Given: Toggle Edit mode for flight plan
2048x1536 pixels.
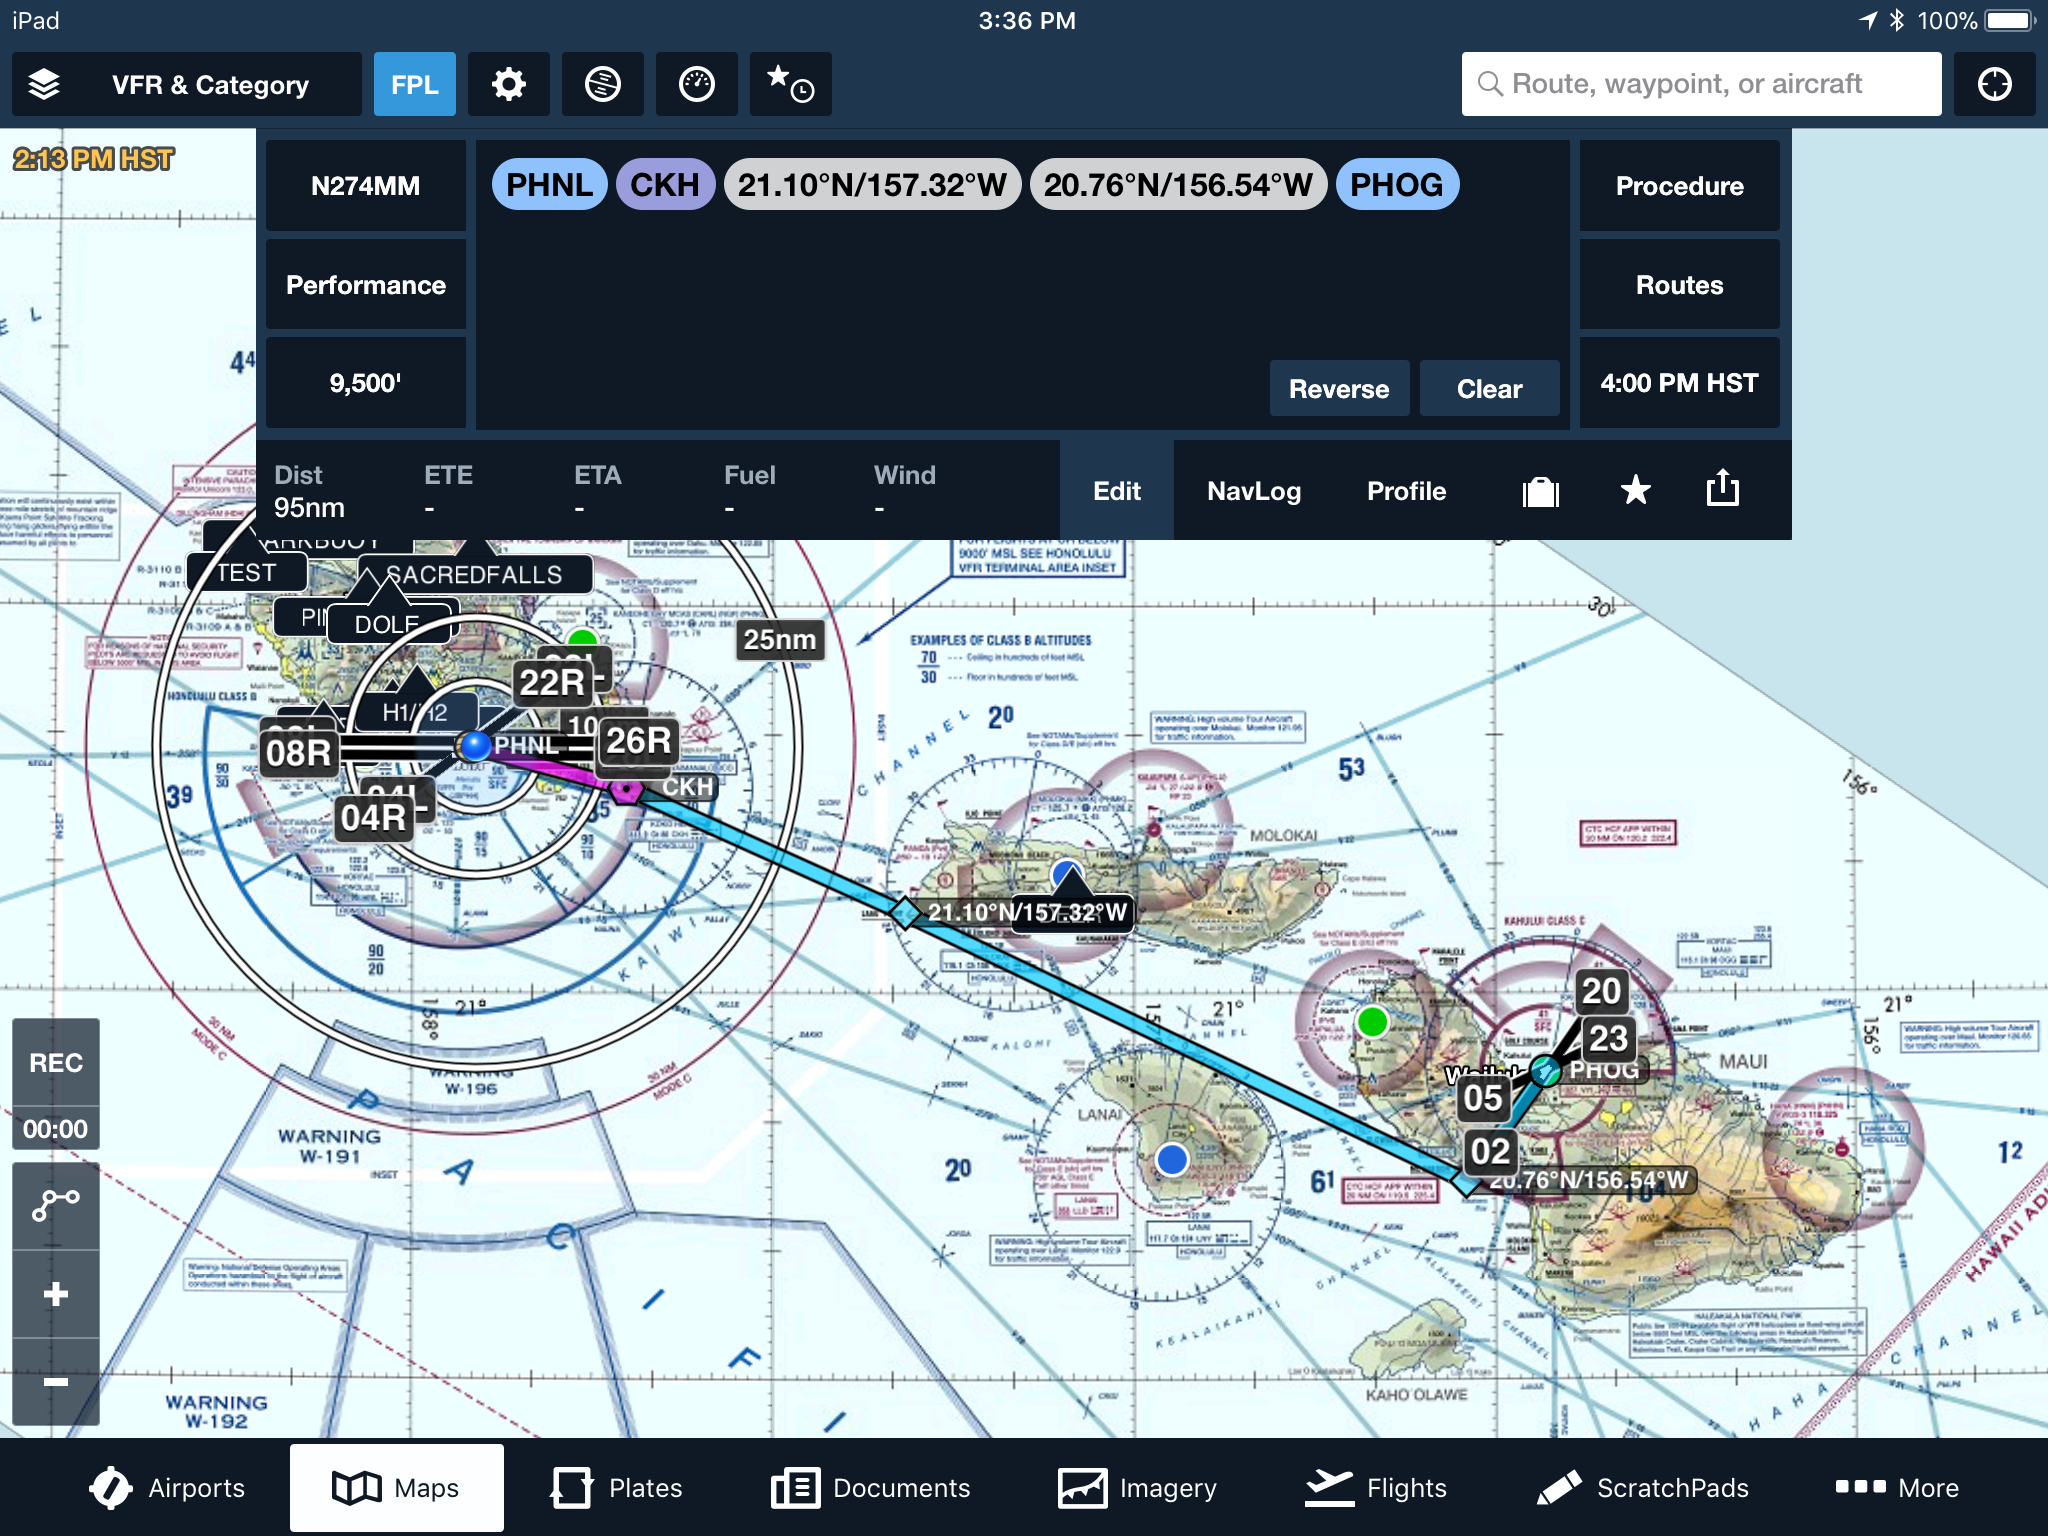Looking at the screenshot, I should coord(1116,491).
